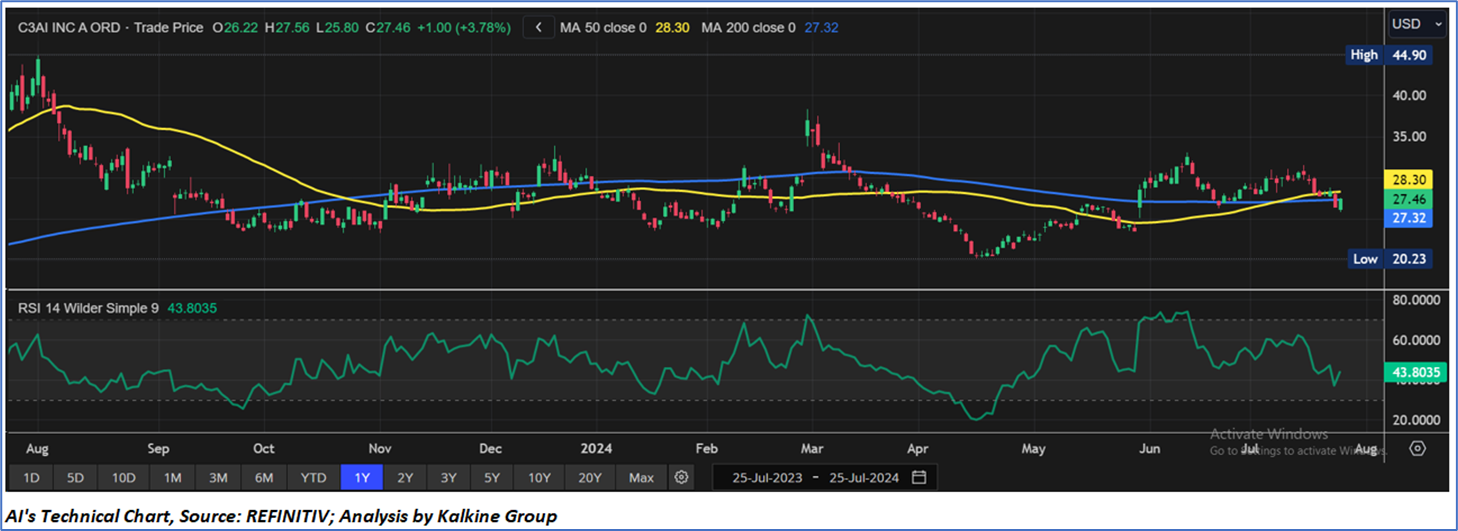The image size is (1458, 531).
Task: Click the chart target icon beside the time axis
Action: [1417, 449]
